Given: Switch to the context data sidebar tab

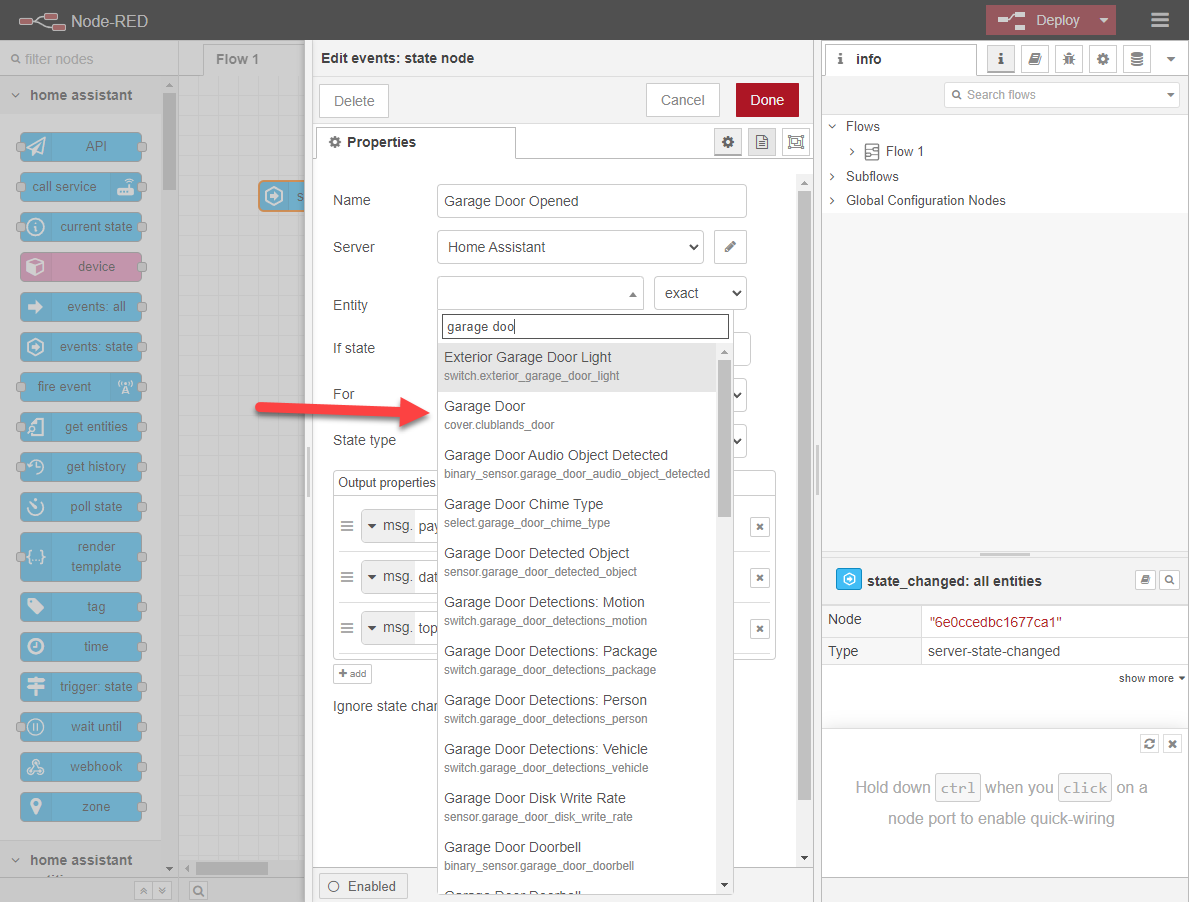Looking at the screenshot, I should click(x=1136, y=59).
